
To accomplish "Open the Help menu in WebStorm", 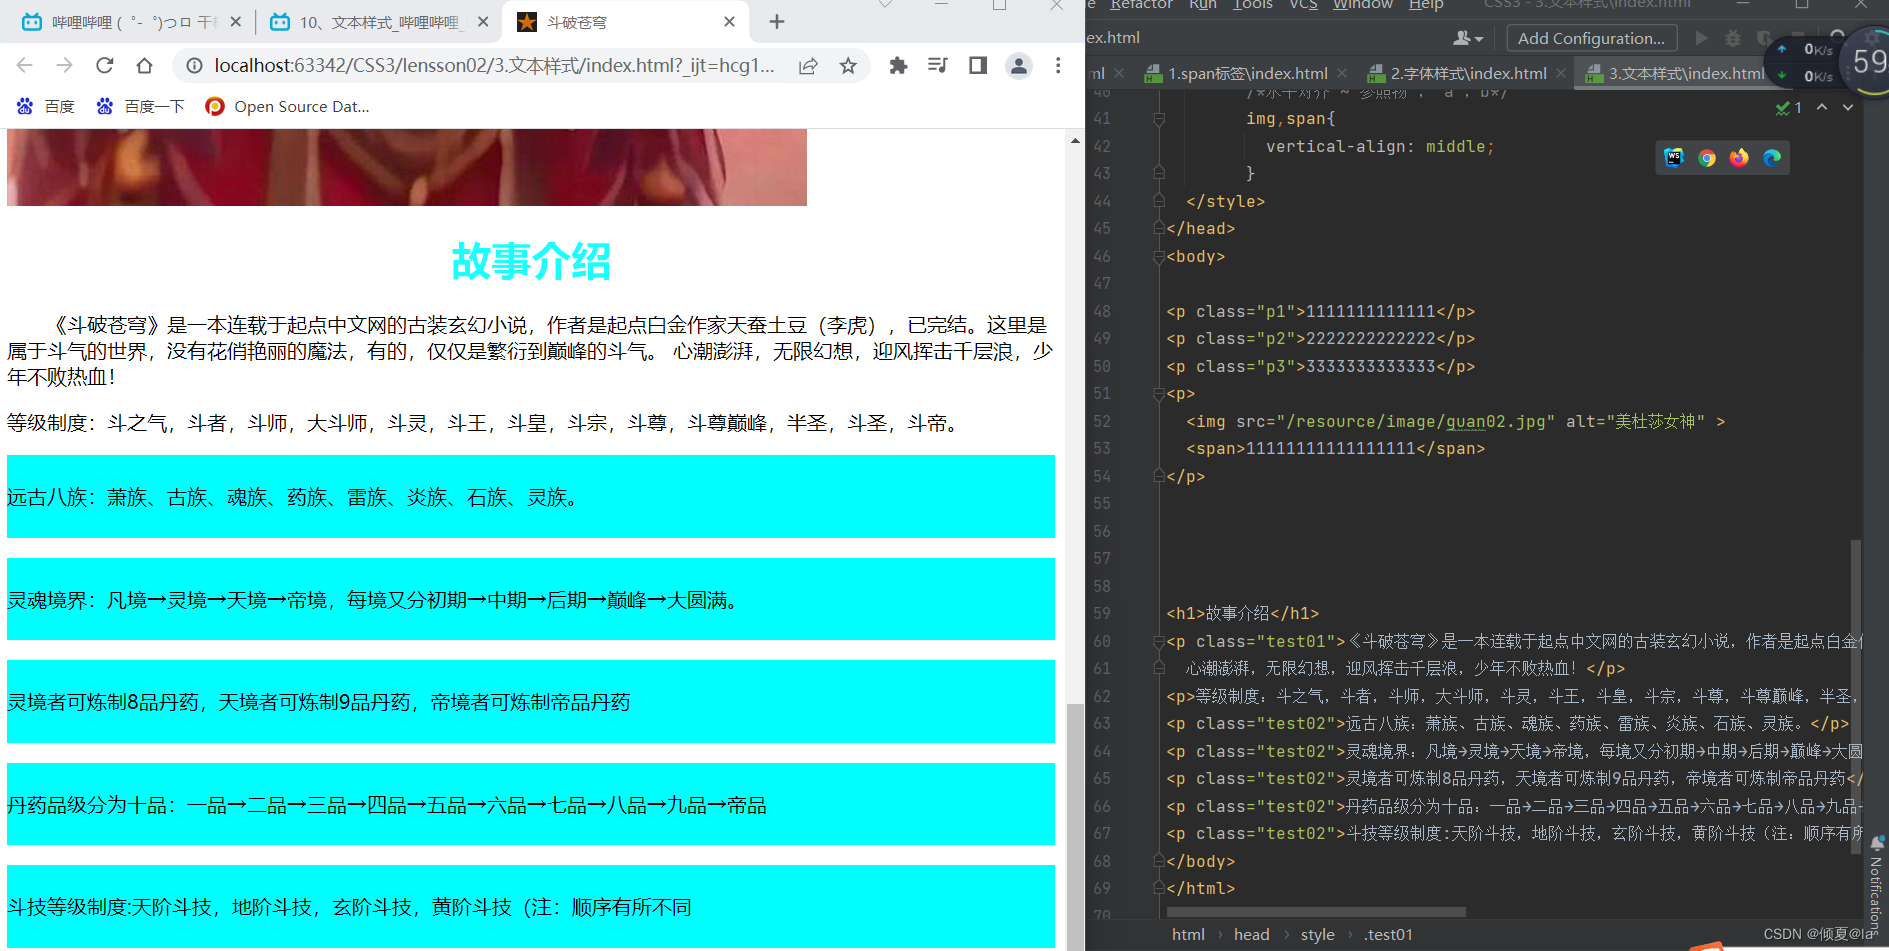I will click(1426, 5).
